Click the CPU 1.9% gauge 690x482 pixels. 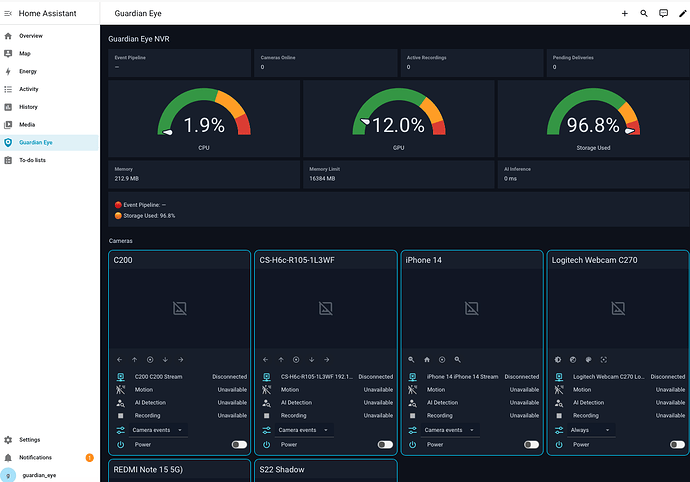(x=204, y=119)
